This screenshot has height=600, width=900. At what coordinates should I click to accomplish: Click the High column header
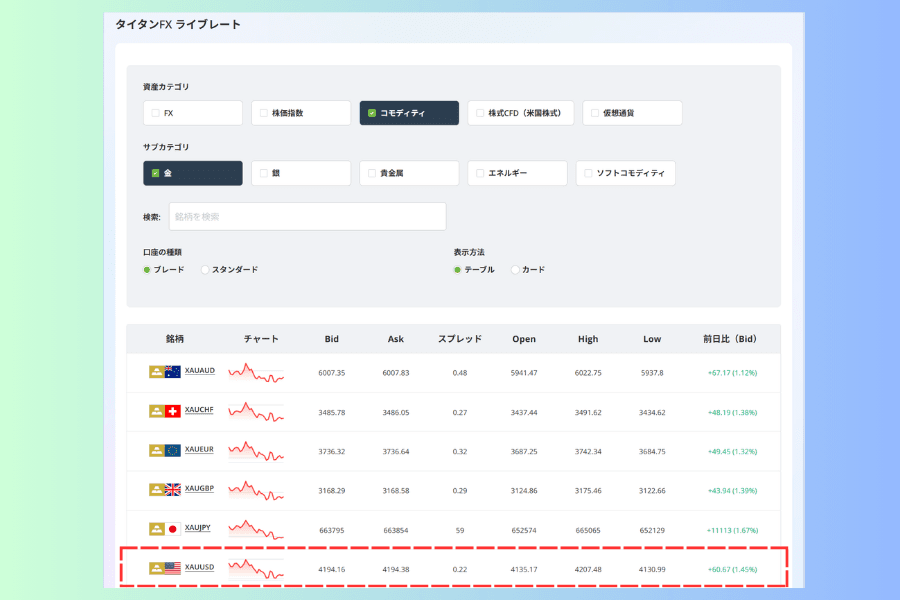point(588,339)
